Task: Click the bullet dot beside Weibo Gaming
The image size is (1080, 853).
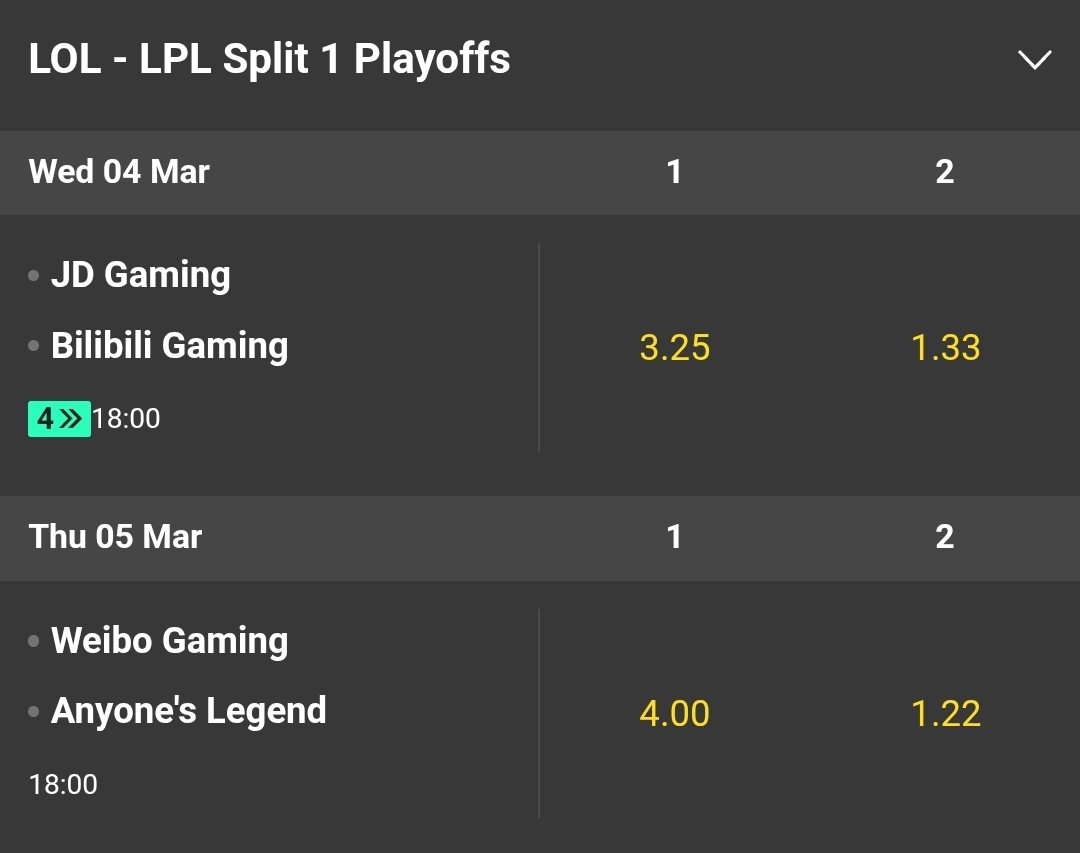Action: 34,641
